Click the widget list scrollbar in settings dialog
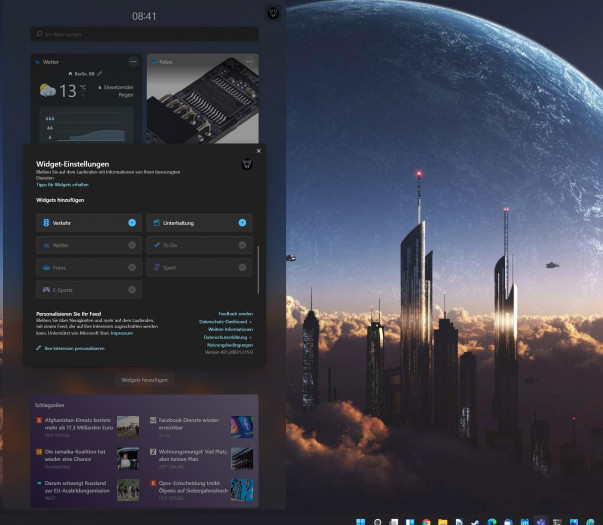 tap(258, 270)
